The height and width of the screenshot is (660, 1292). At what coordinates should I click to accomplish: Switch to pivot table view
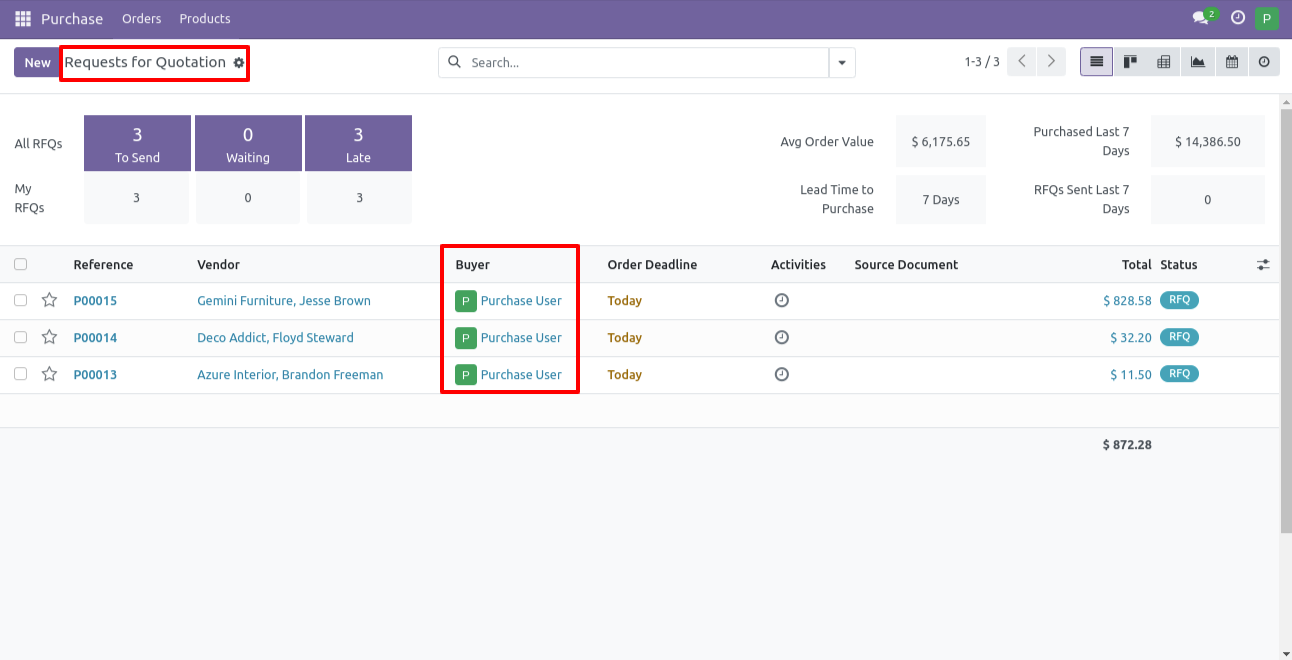pyautogui.click(x=1164, y=62)
